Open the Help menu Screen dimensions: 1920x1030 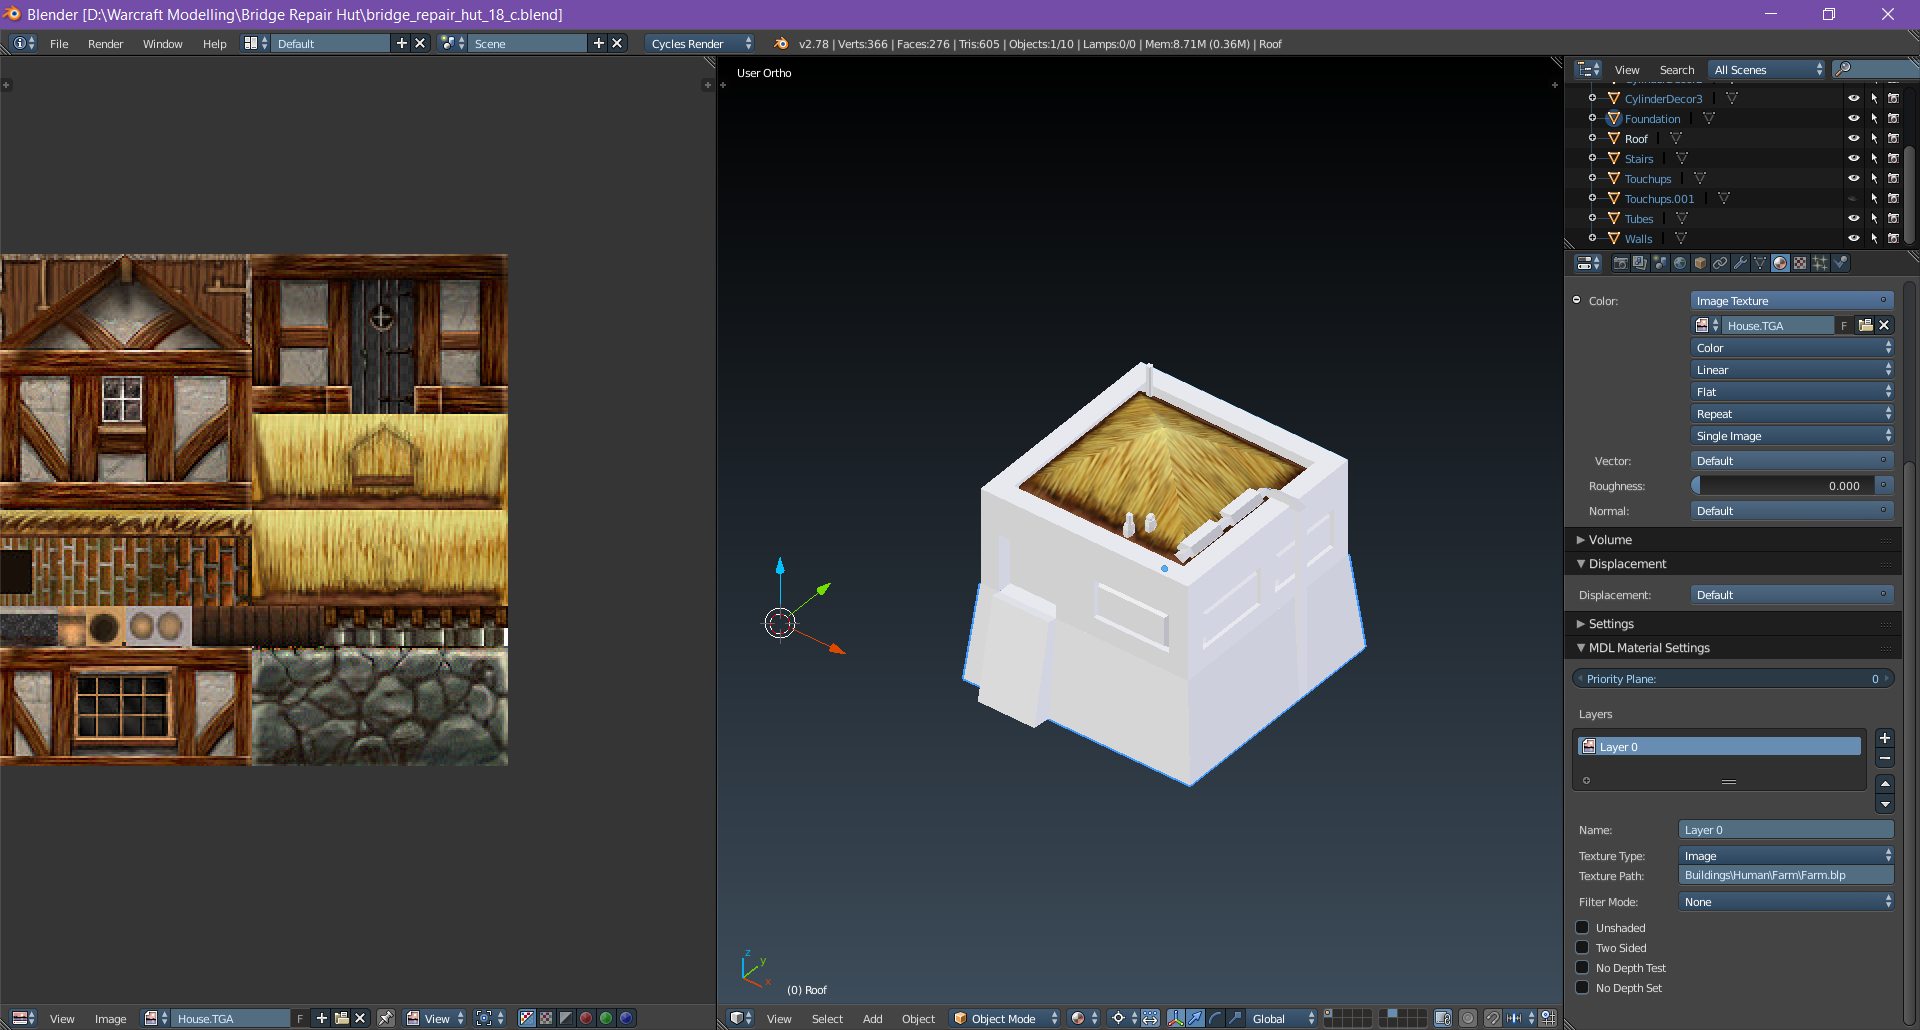(214, 44)
